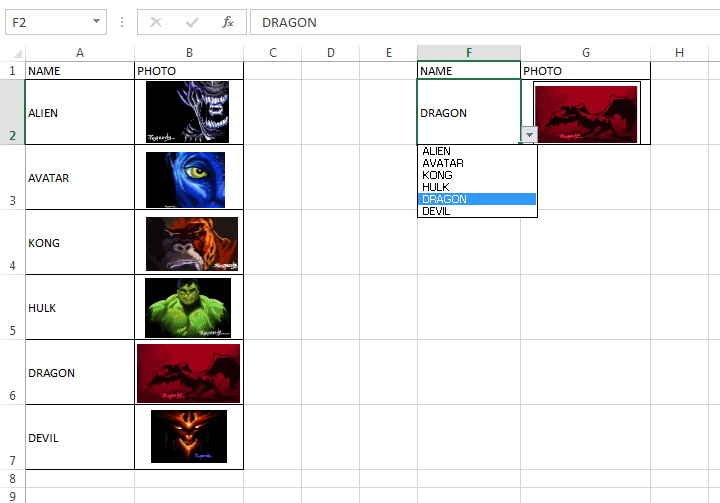Choose KONG from the dropdown list
The height and width of the screenshot is (503, 720).
coord(477,175)
